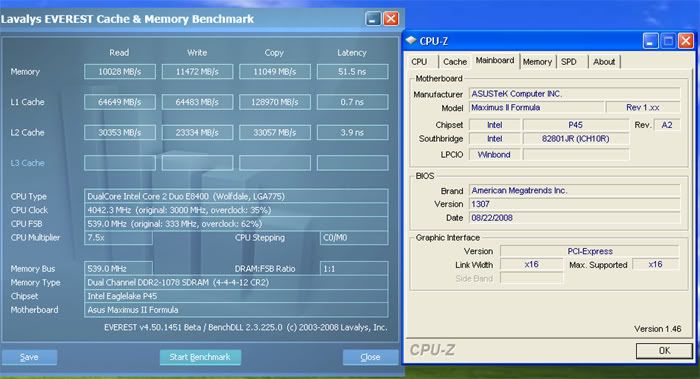Select the Rev 1.xx model revision field
The width and height of the screenshot is (700, 379).
point(643,107)
